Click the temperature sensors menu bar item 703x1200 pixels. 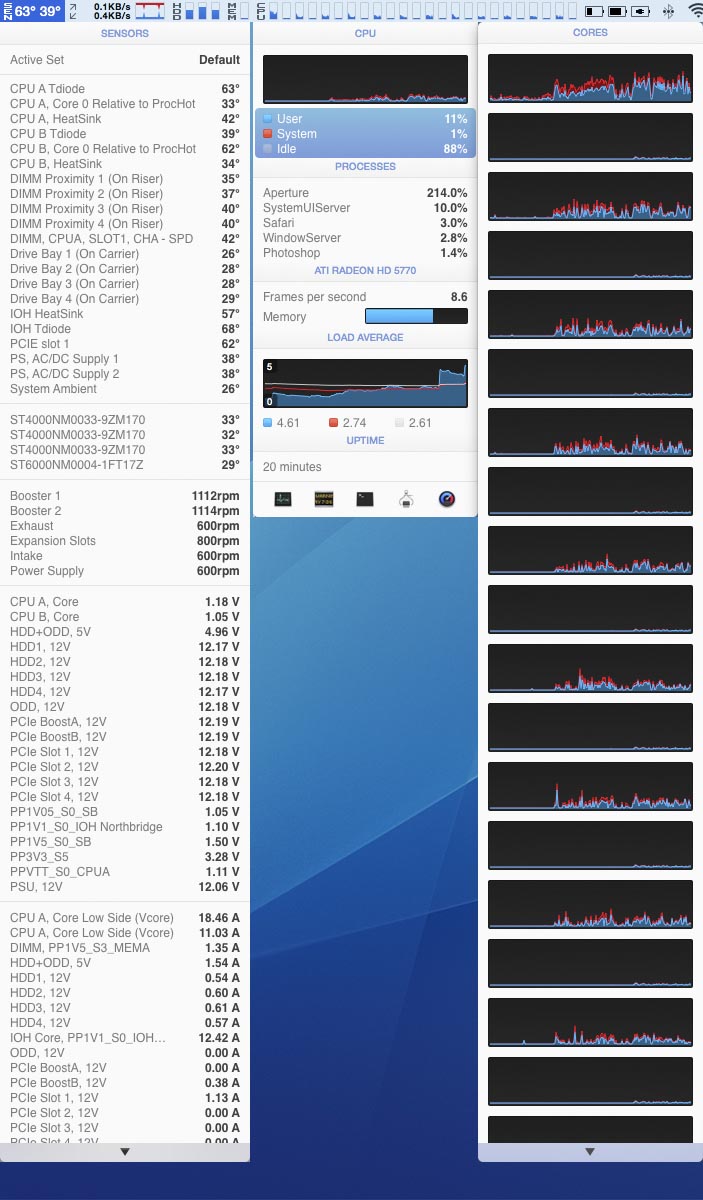pos(31,11)
